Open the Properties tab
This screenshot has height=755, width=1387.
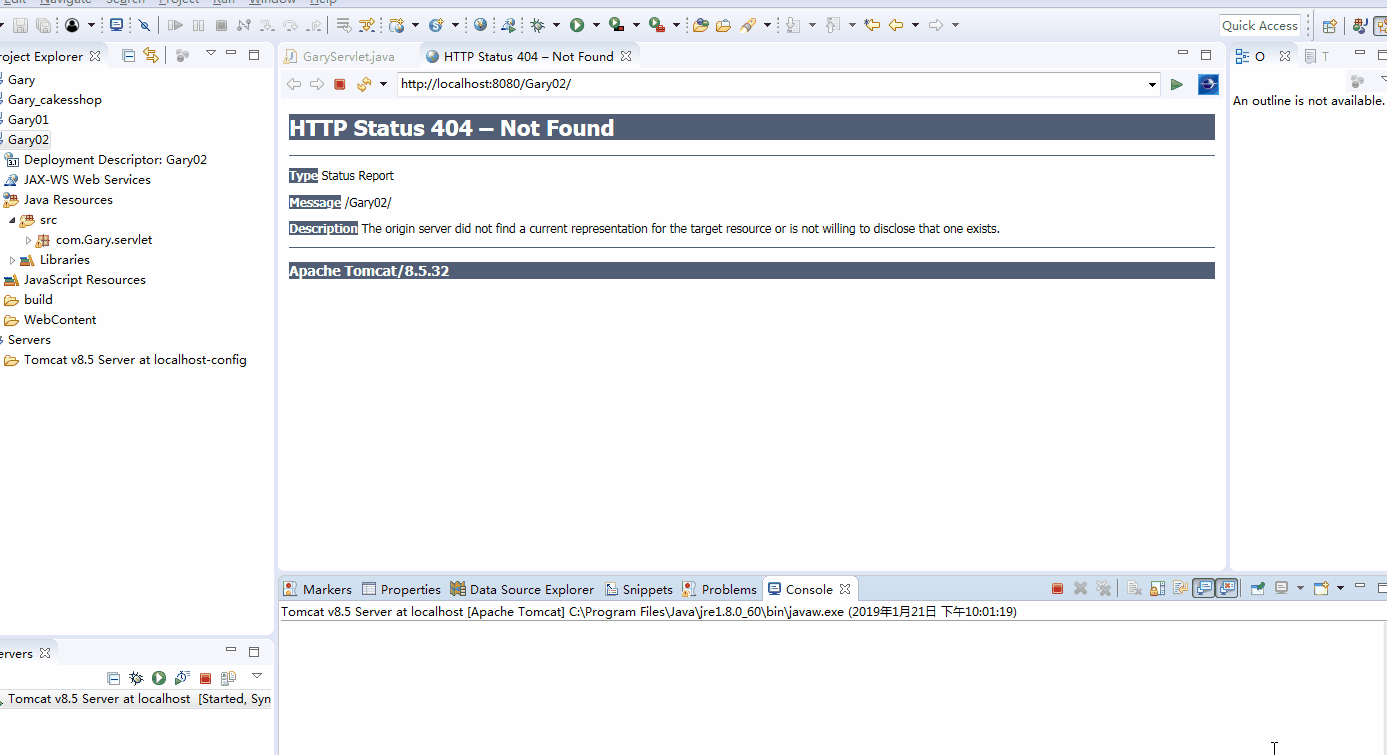tap(401, 589)
